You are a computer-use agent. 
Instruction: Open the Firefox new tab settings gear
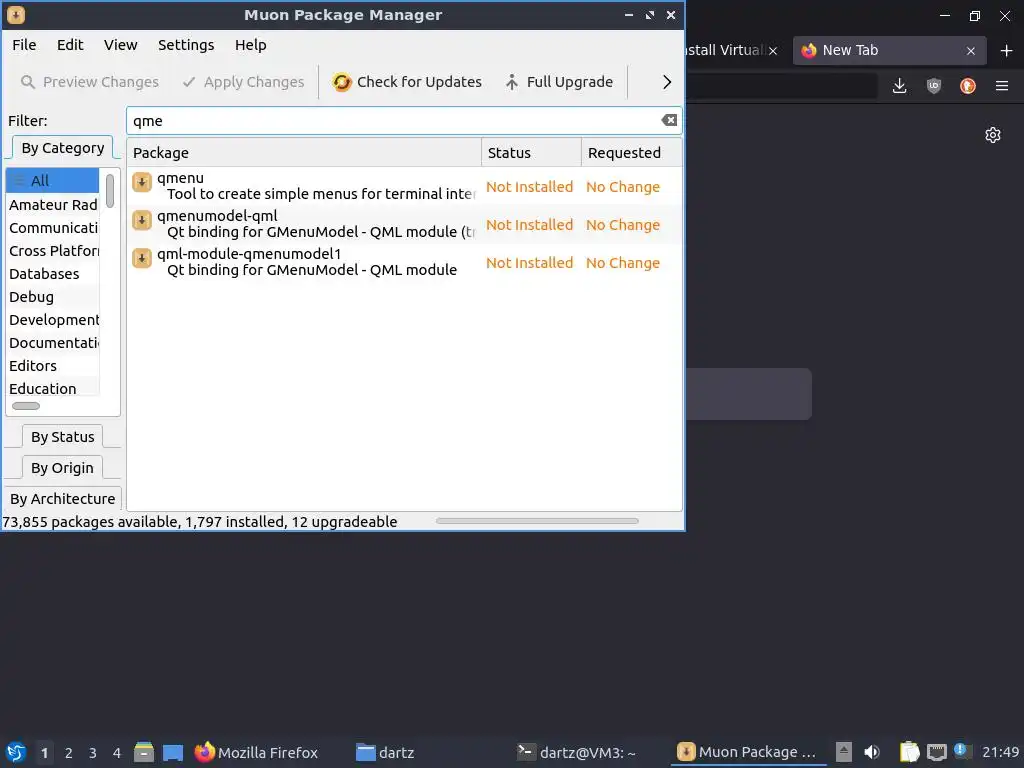coord(993,135)
